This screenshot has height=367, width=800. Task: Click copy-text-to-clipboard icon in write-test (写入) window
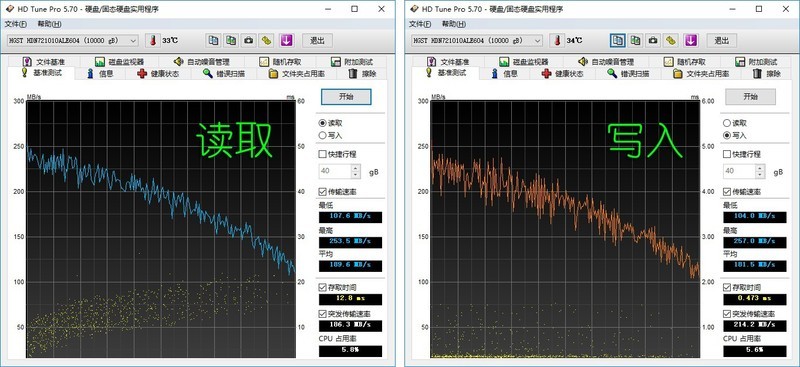[618, 40]
